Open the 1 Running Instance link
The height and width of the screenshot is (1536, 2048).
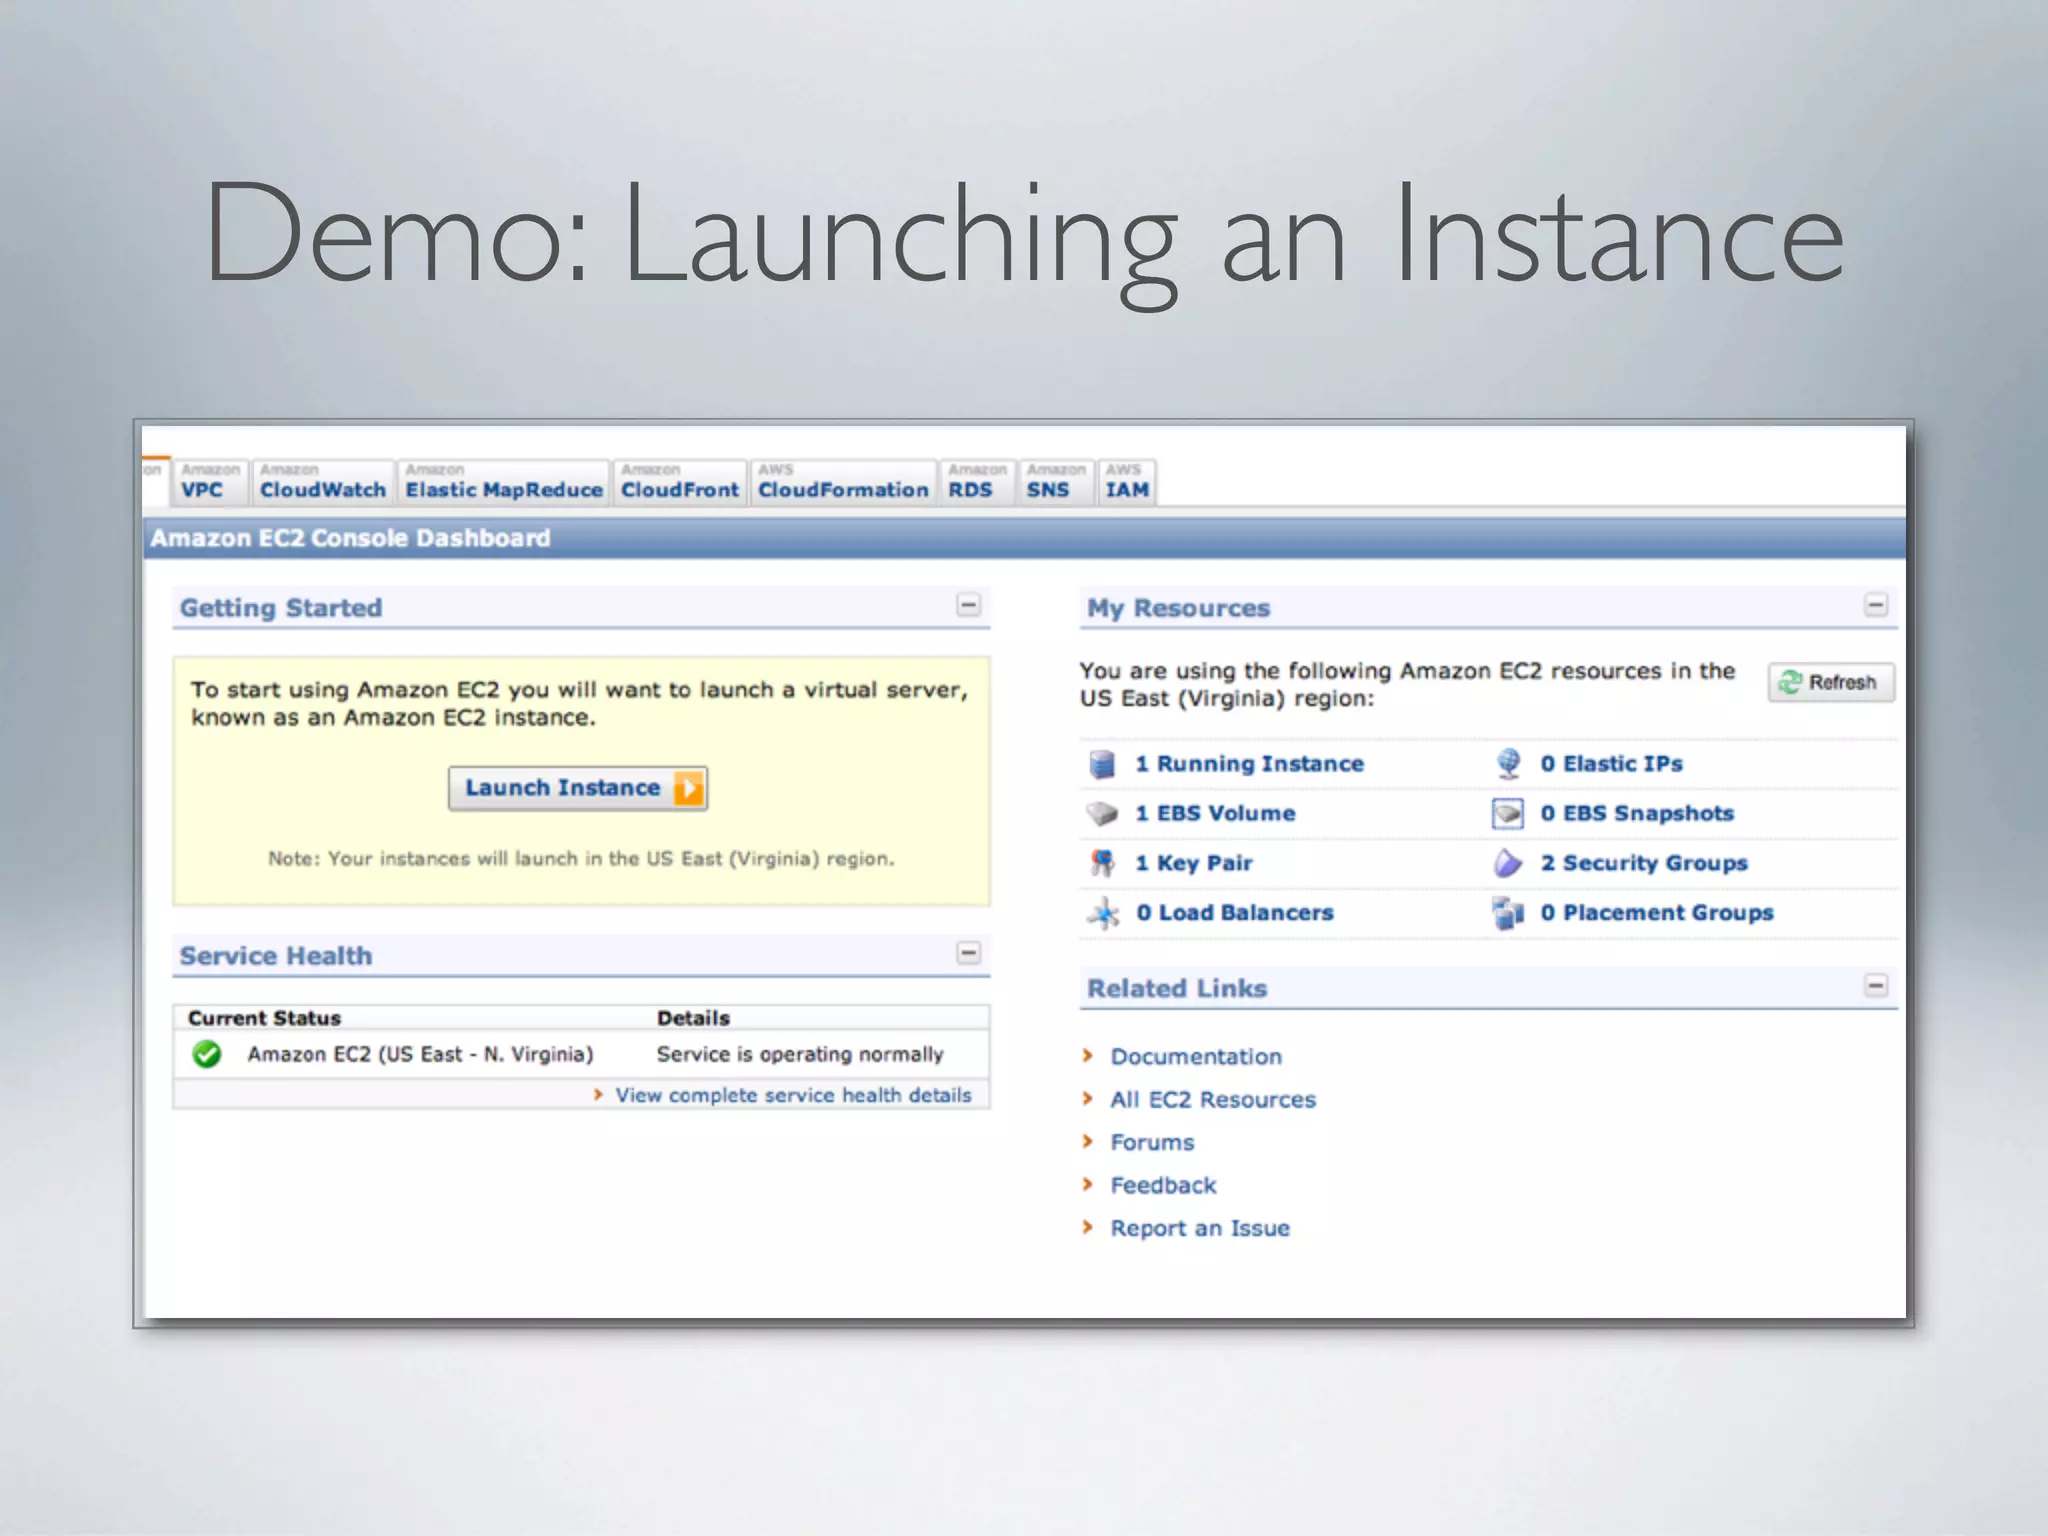1249,764
